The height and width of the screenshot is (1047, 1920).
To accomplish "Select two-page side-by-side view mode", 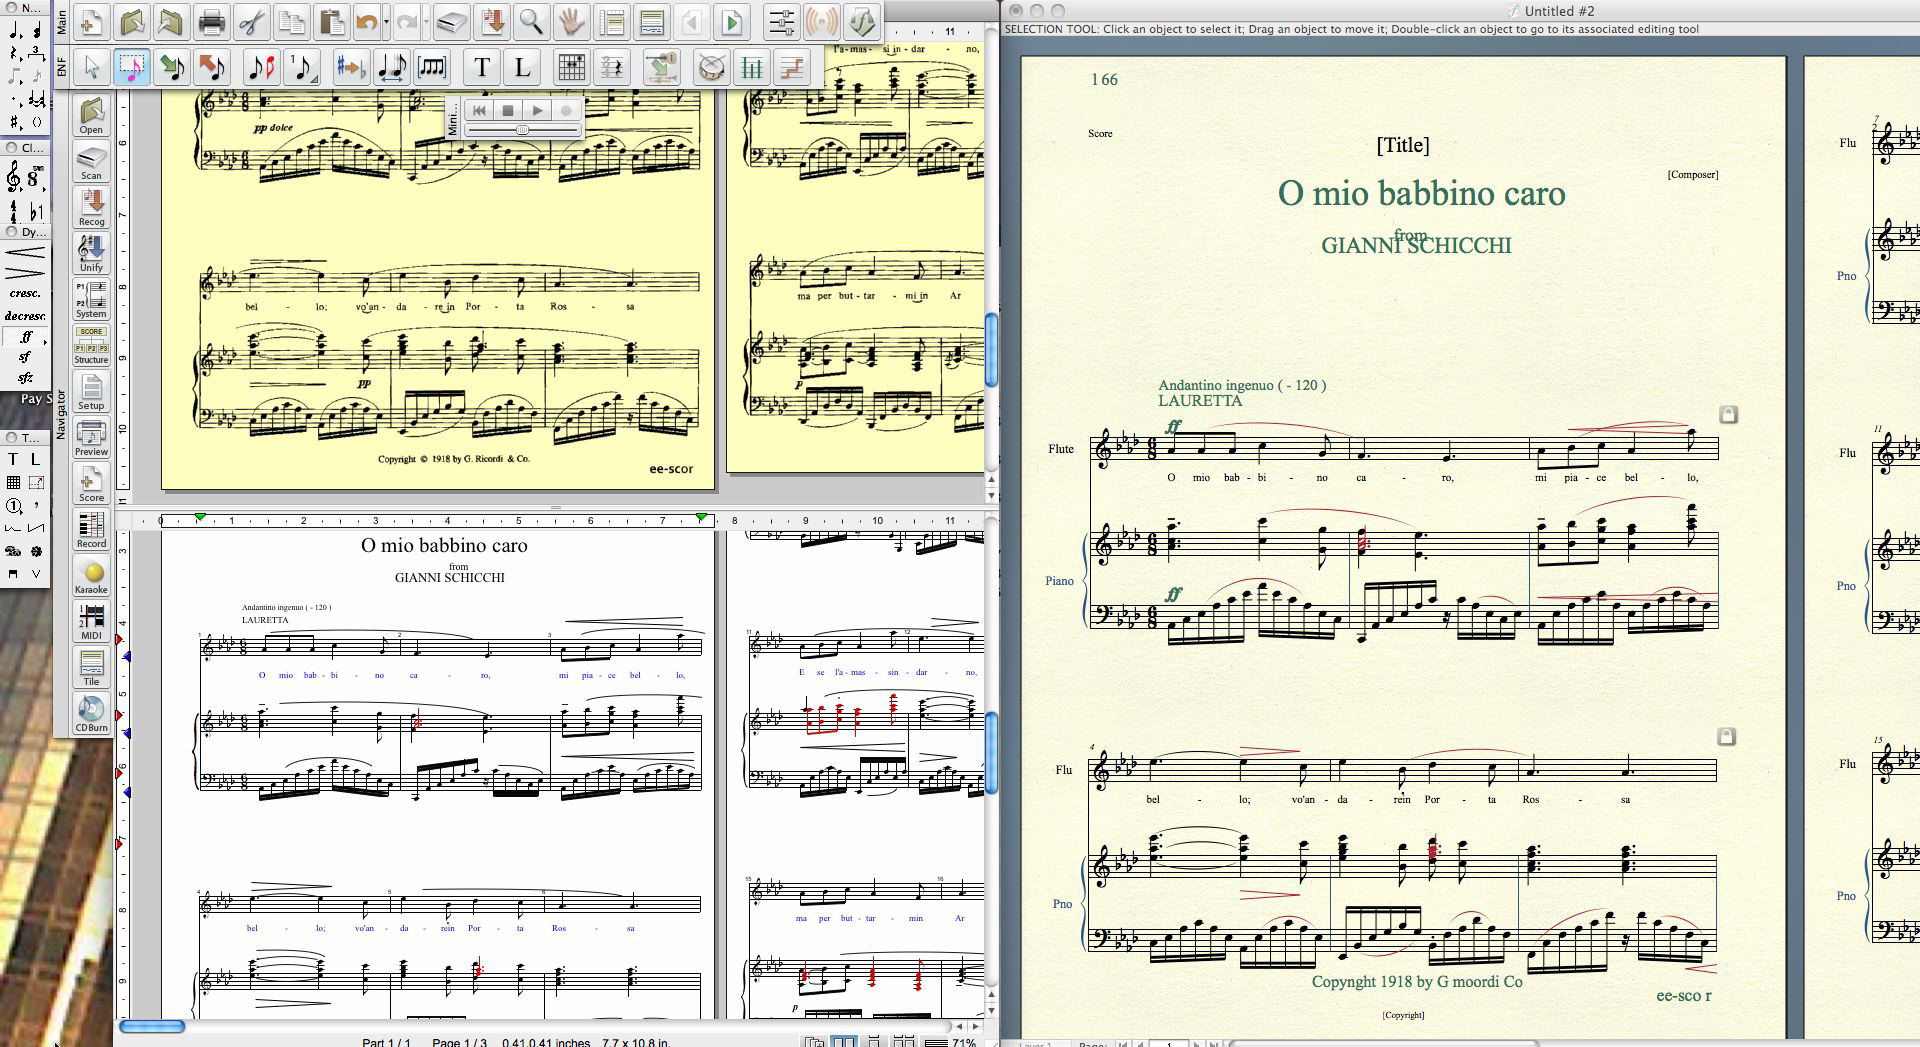I will [x=845, y=1042].
